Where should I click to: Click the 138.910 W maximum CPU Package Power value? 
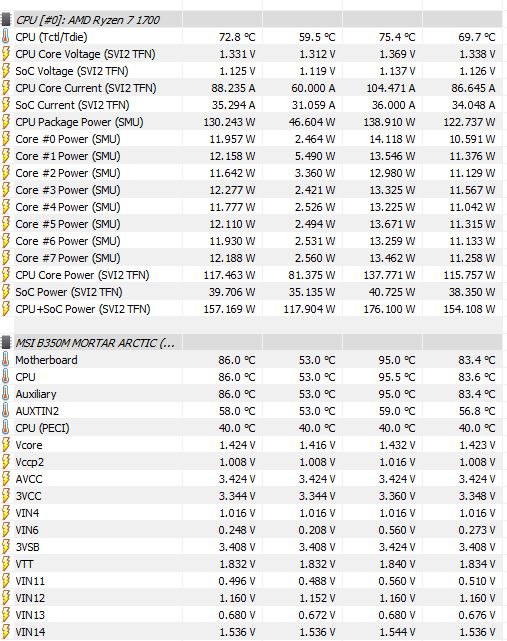pos(389,122)
